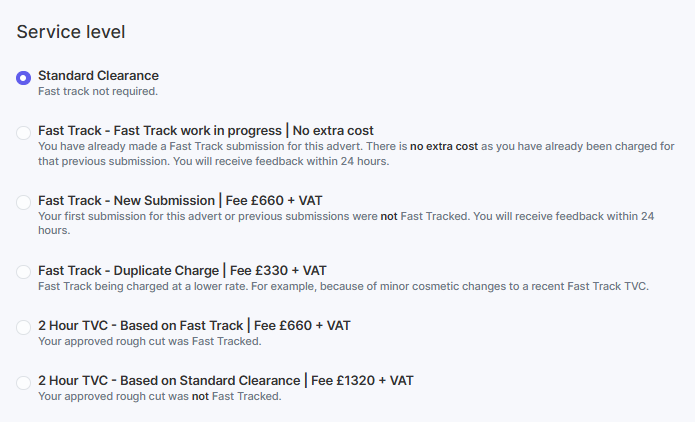This screenshot has height=422, width=695.
Task: Click the 'Service level' heading
Action: click(71, 31)
